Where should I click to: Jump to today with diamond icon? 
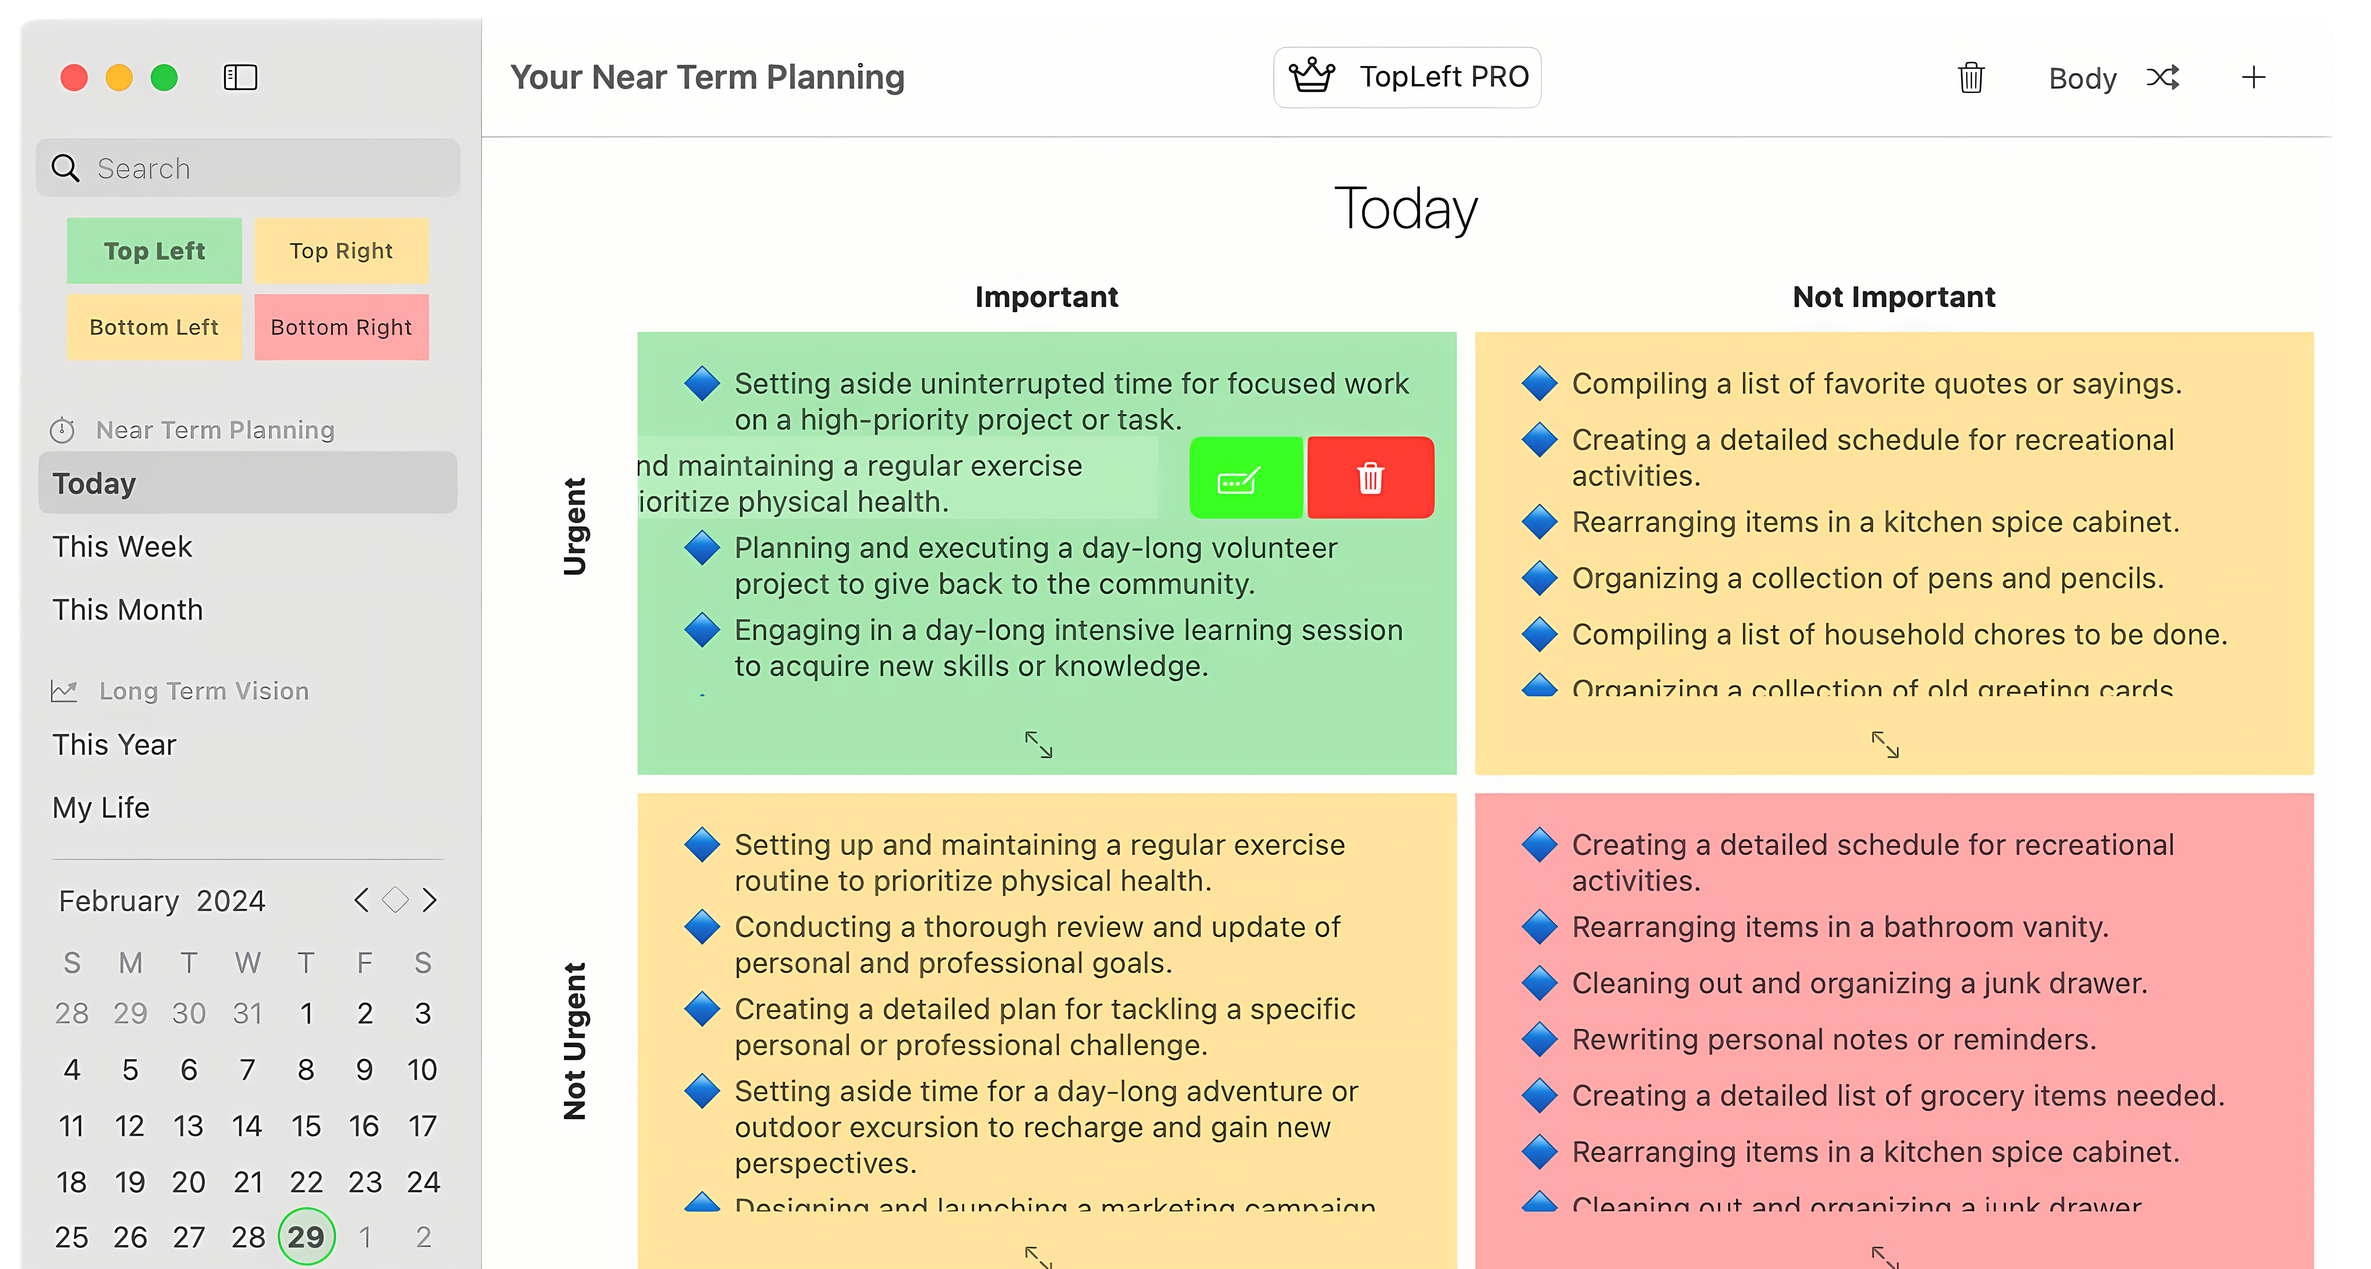pos(395,900)
